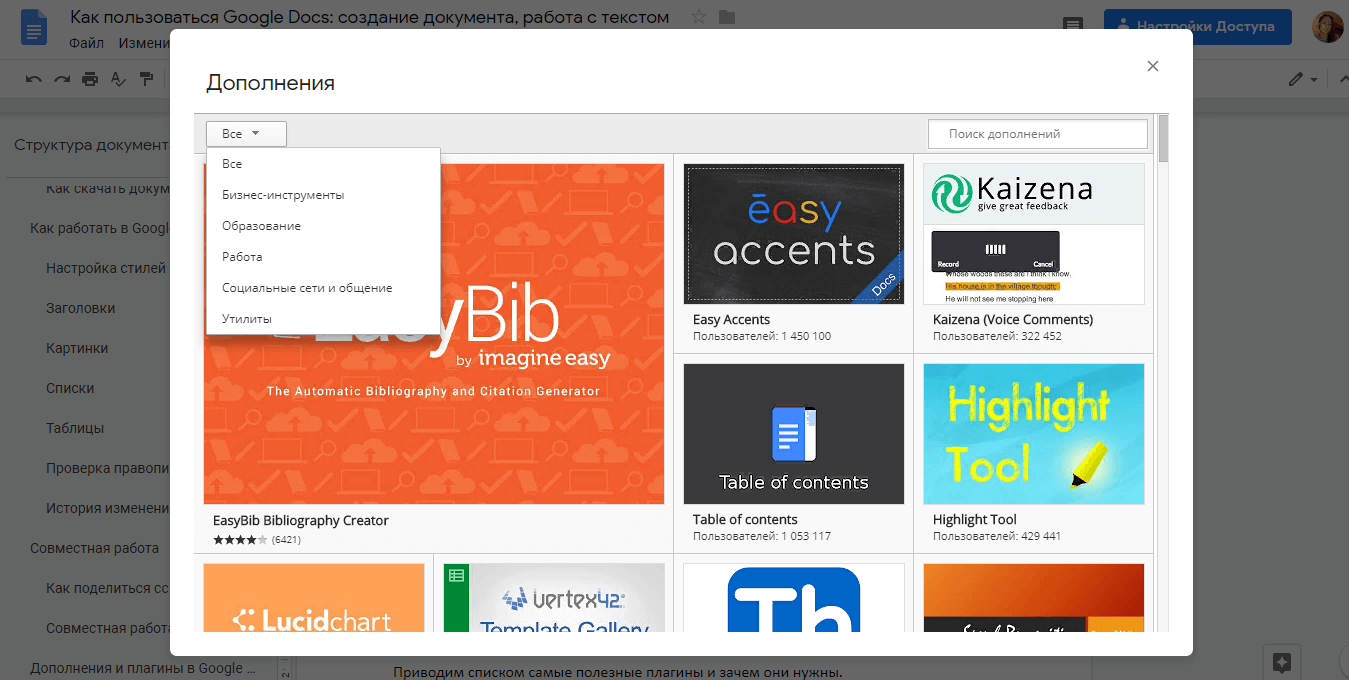Open the comments history icon

[1072, 27]
